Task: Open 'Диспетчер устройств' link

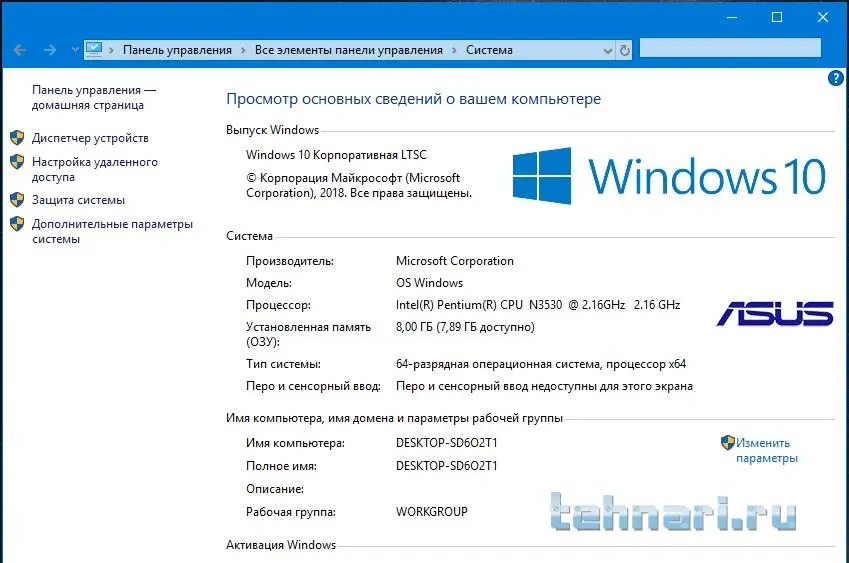Action: coord(90,138)
